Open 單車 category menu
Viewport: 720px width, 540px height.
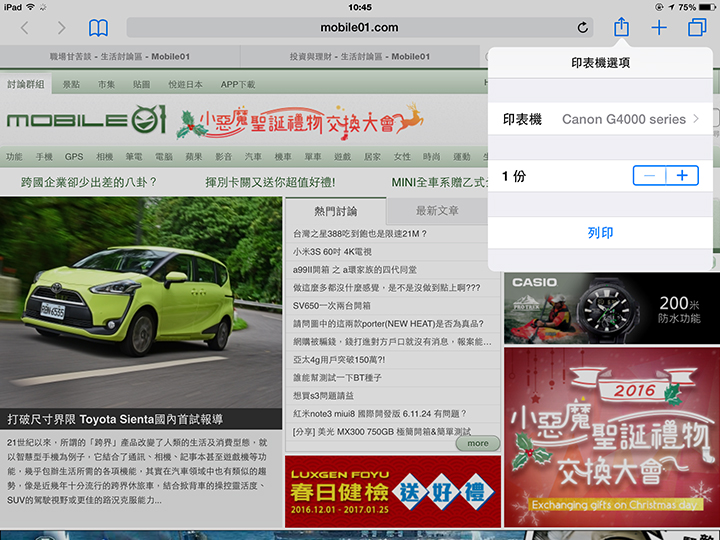pyautogui.click(x=313, y=157)
